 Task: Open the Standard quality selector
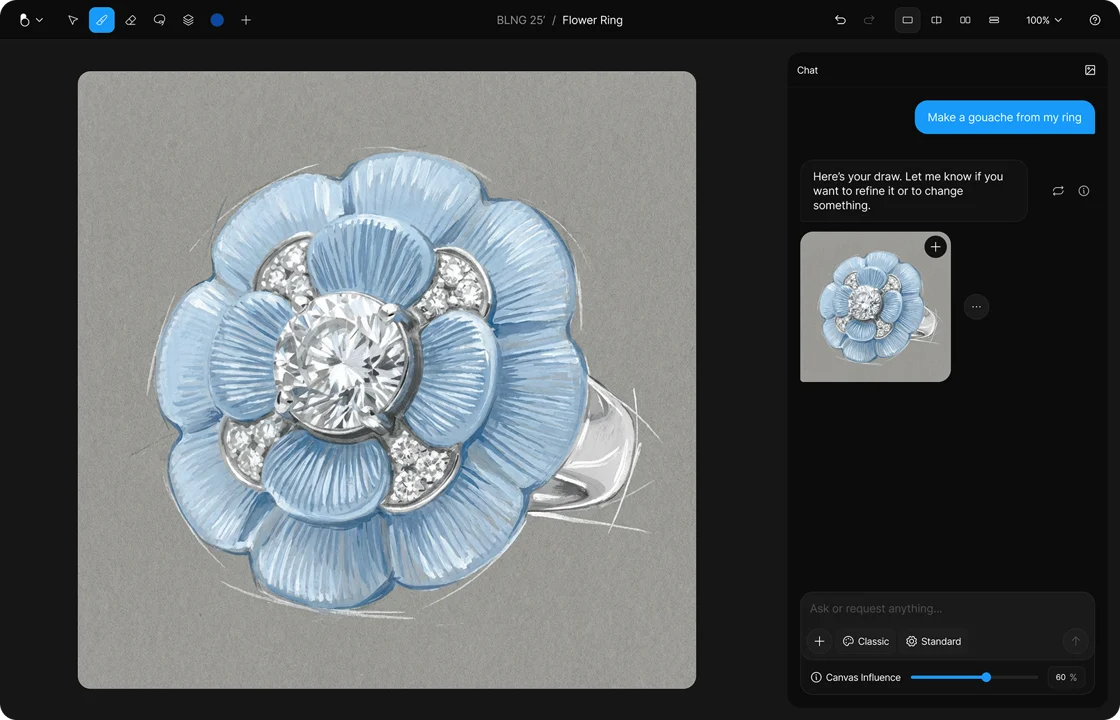click(x=934, y=641)
